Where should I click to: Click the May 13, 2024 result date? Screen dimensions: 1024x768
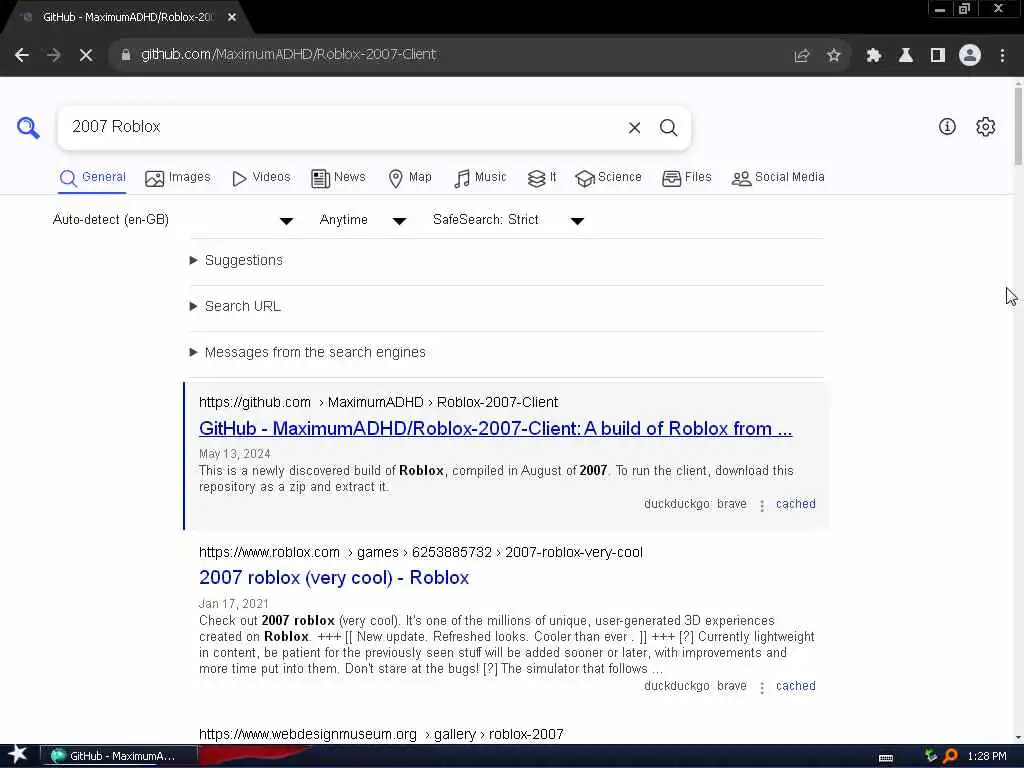pos(234,454)
